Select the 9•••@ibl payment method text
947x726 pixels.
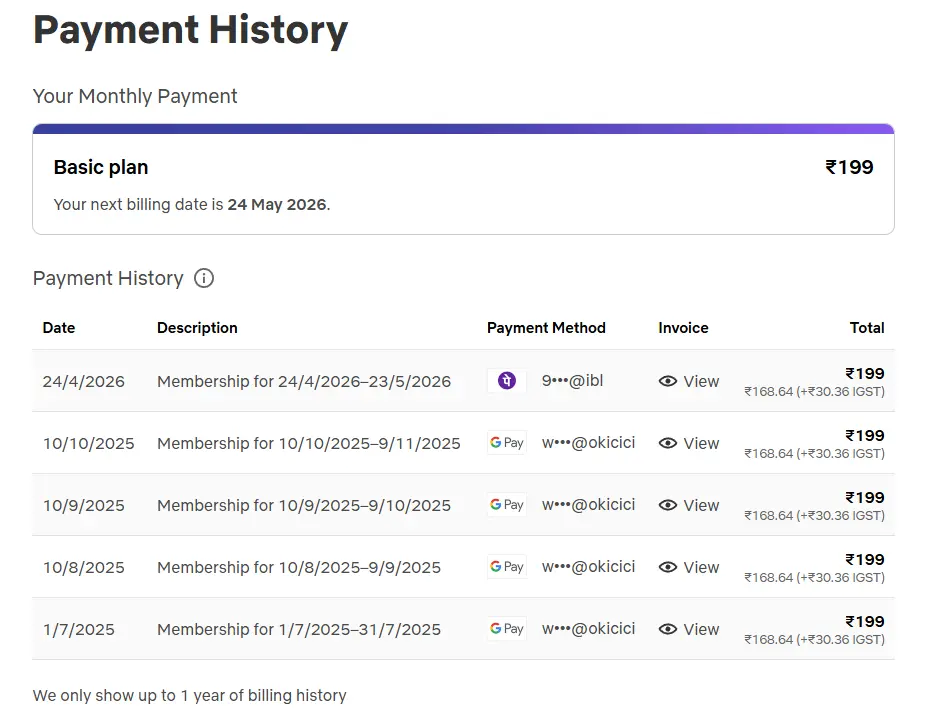click(572, 381)
